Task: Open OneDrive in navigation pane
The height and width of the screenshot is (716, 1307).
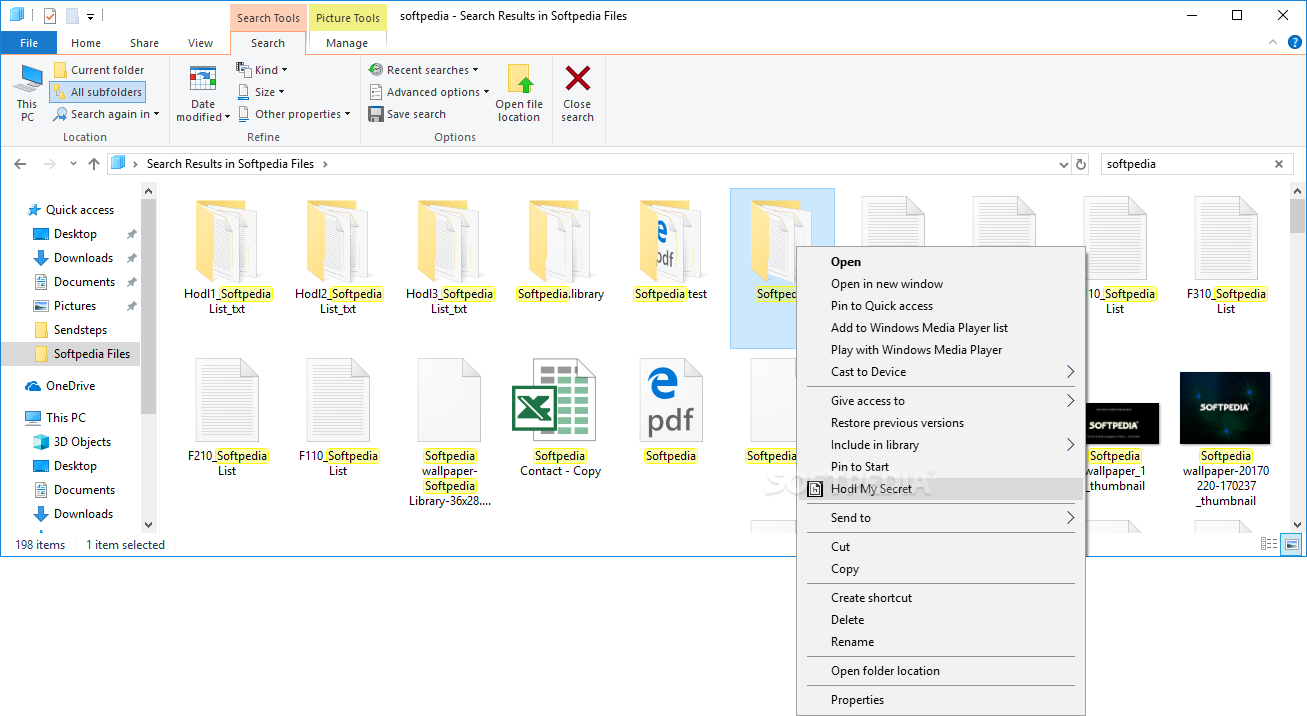Action: [x=70, y=386]
